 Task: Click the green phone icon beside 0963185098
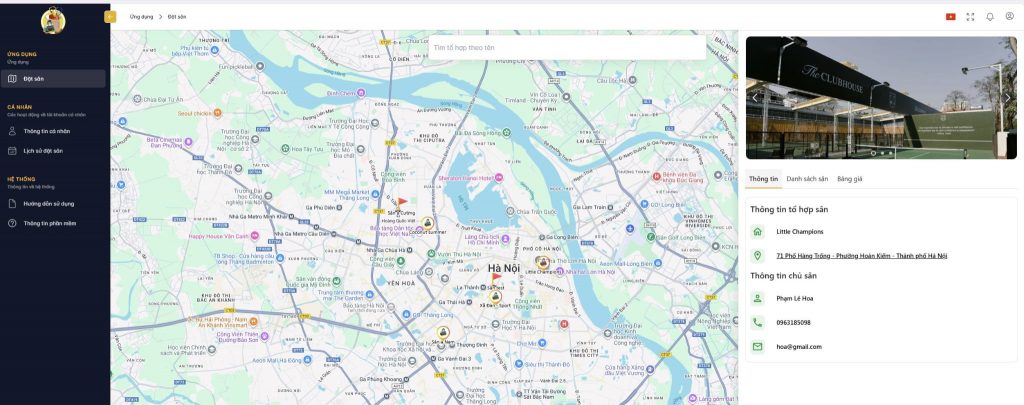coord(757,322)
